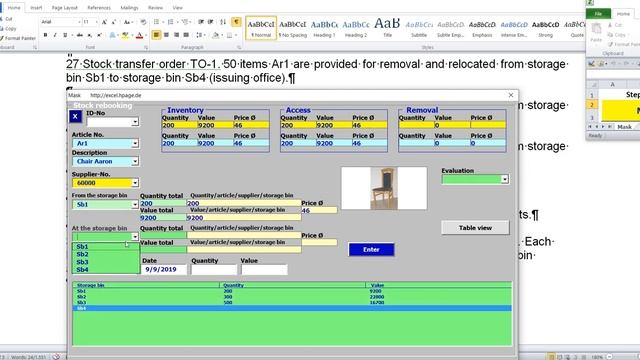
Task: Open the Article No. dropdown showing Ar1
Action: [x=135, y=143]
